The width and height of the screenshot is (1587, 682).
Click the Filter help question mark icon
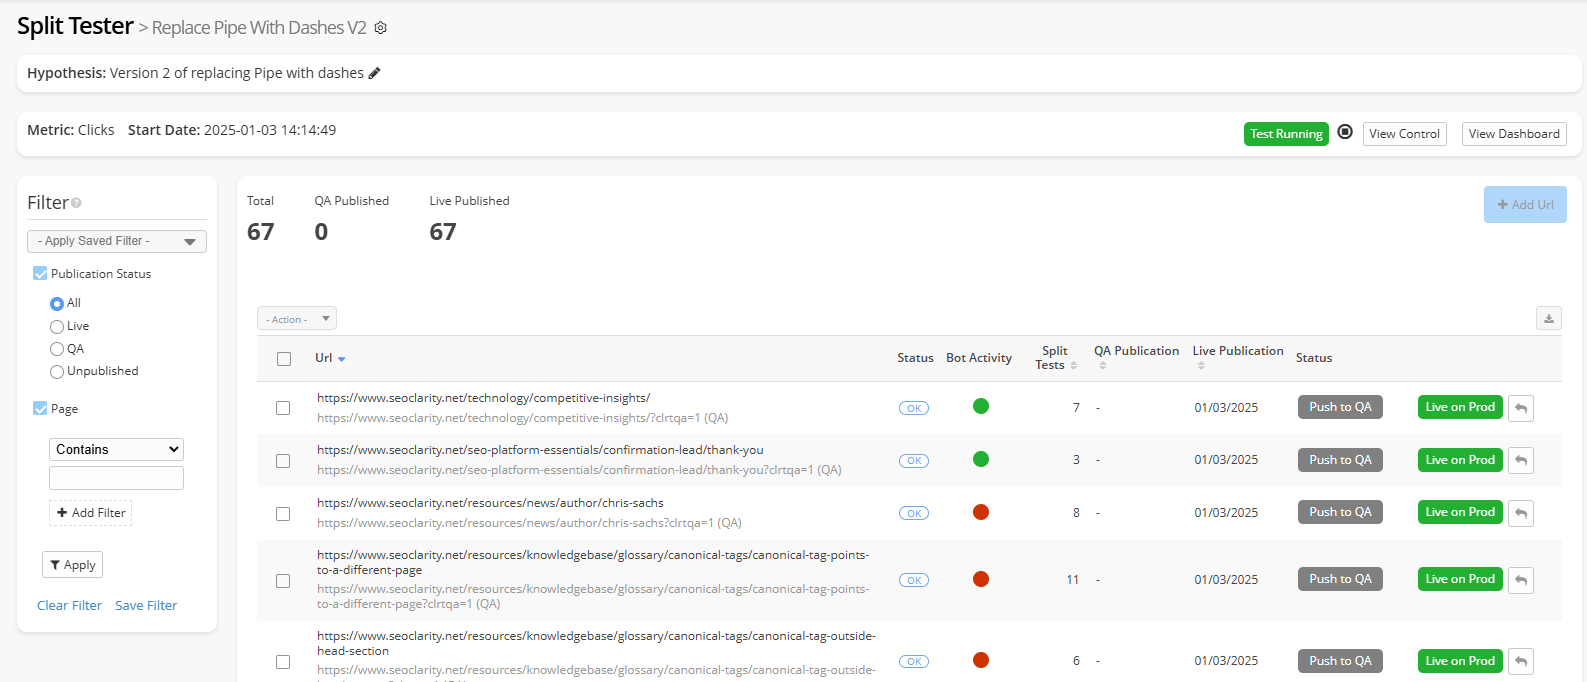click(76, 203)
